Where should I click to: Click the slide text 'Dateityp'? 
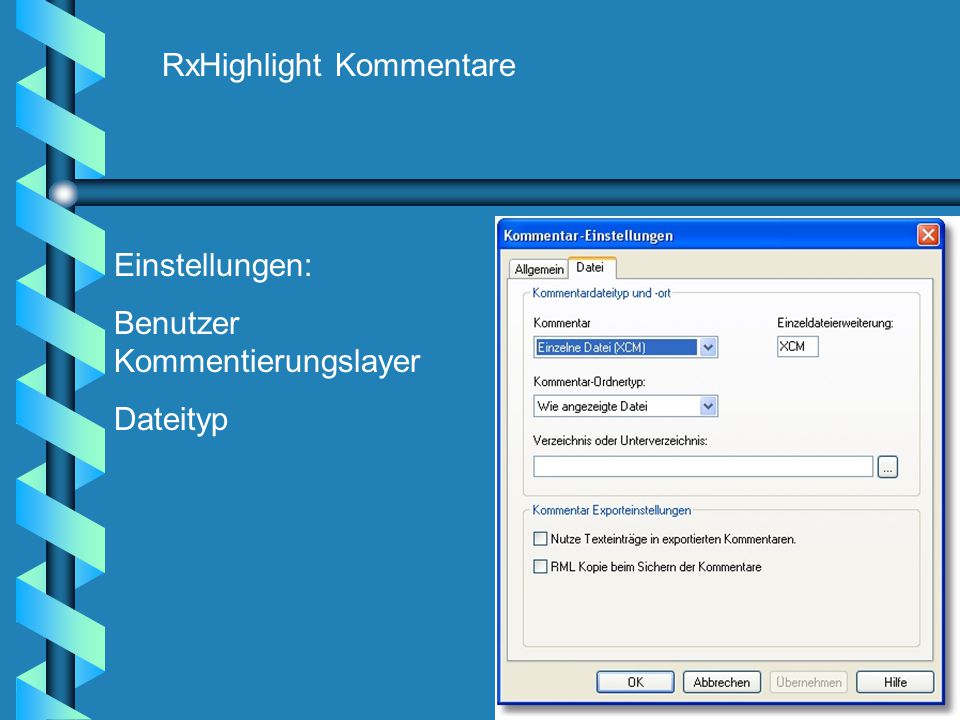tap(171, 420)
